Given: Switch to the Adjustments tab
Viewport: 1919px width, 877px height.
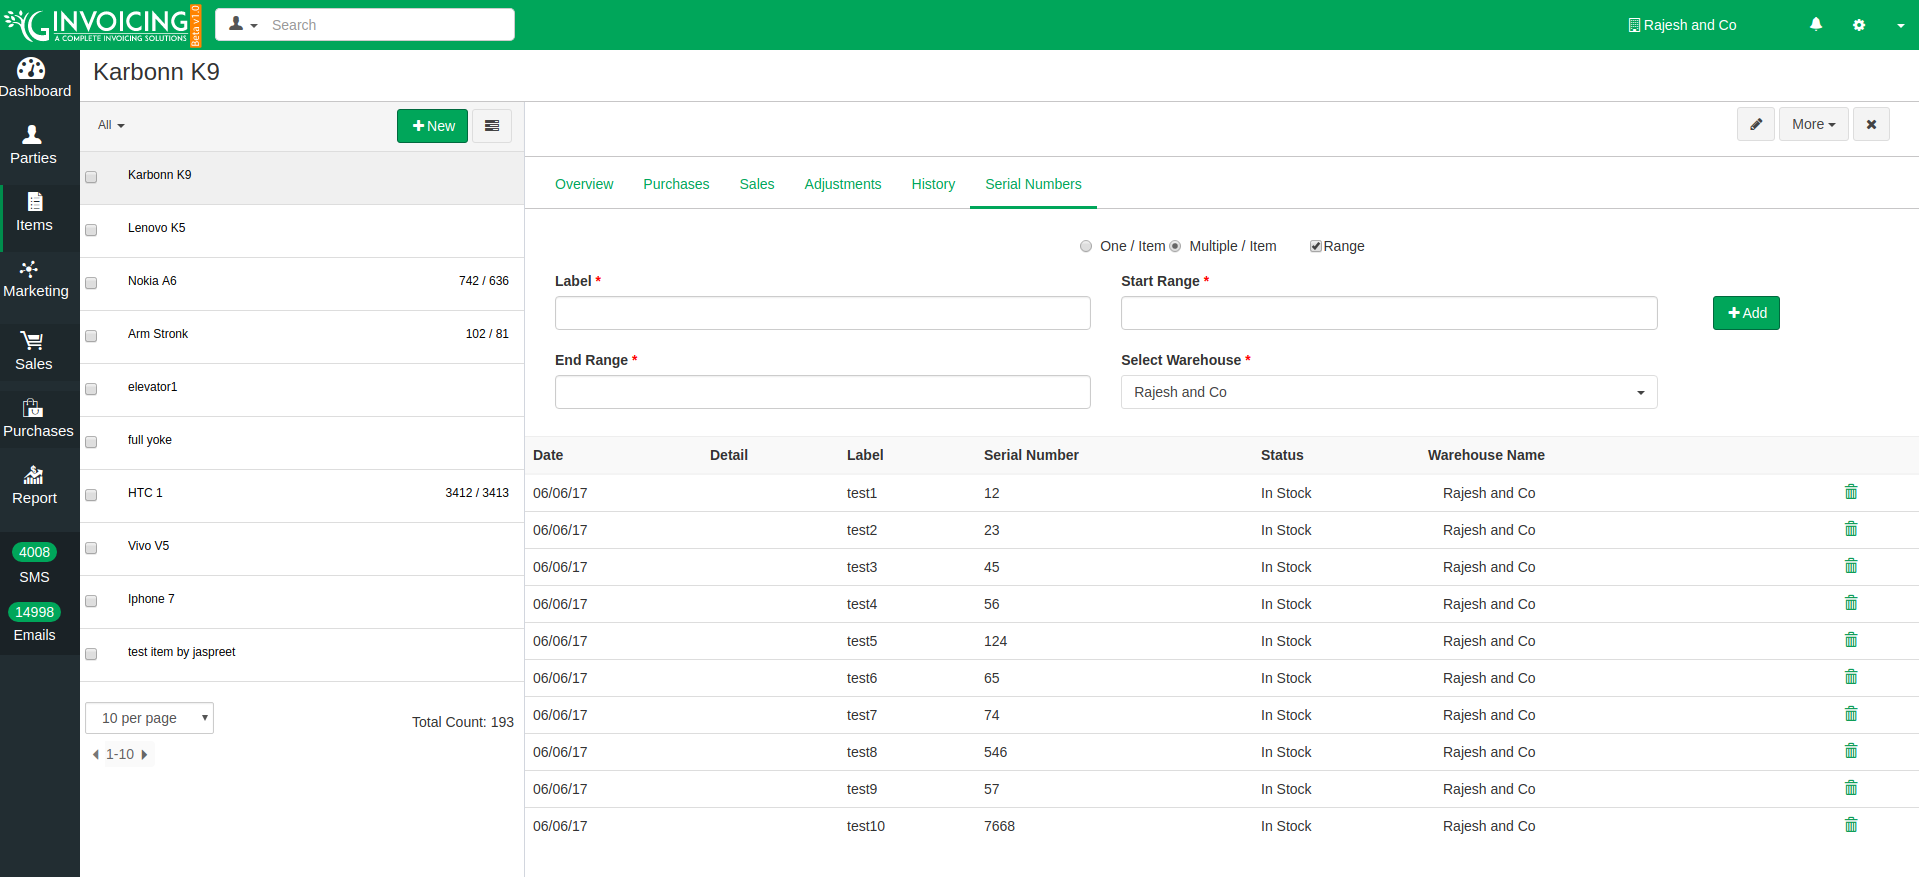Looking at the screenshot, I should click(x=843, y=184).
